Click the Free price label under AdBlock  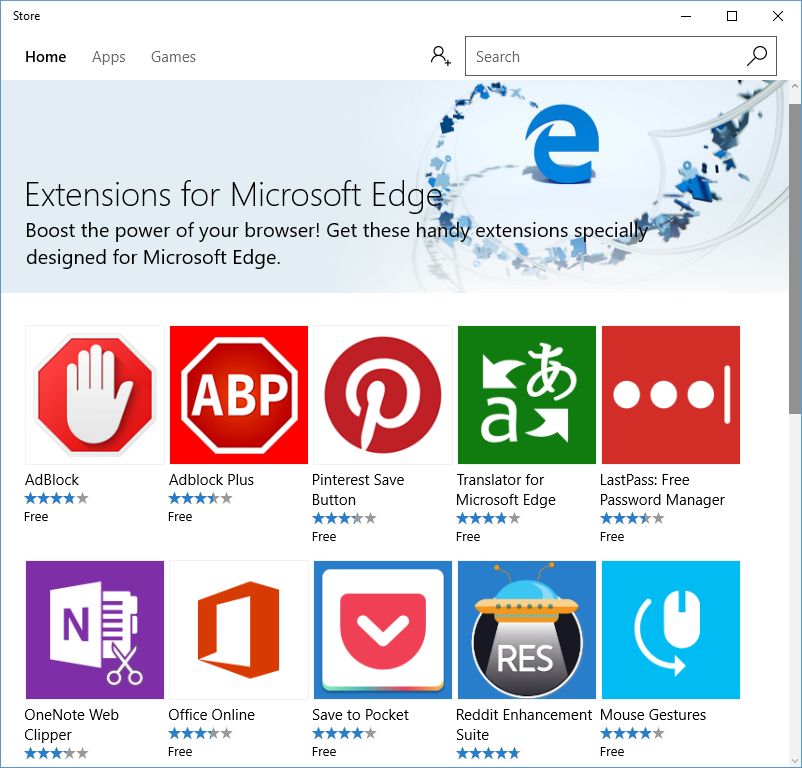point(36,516)
